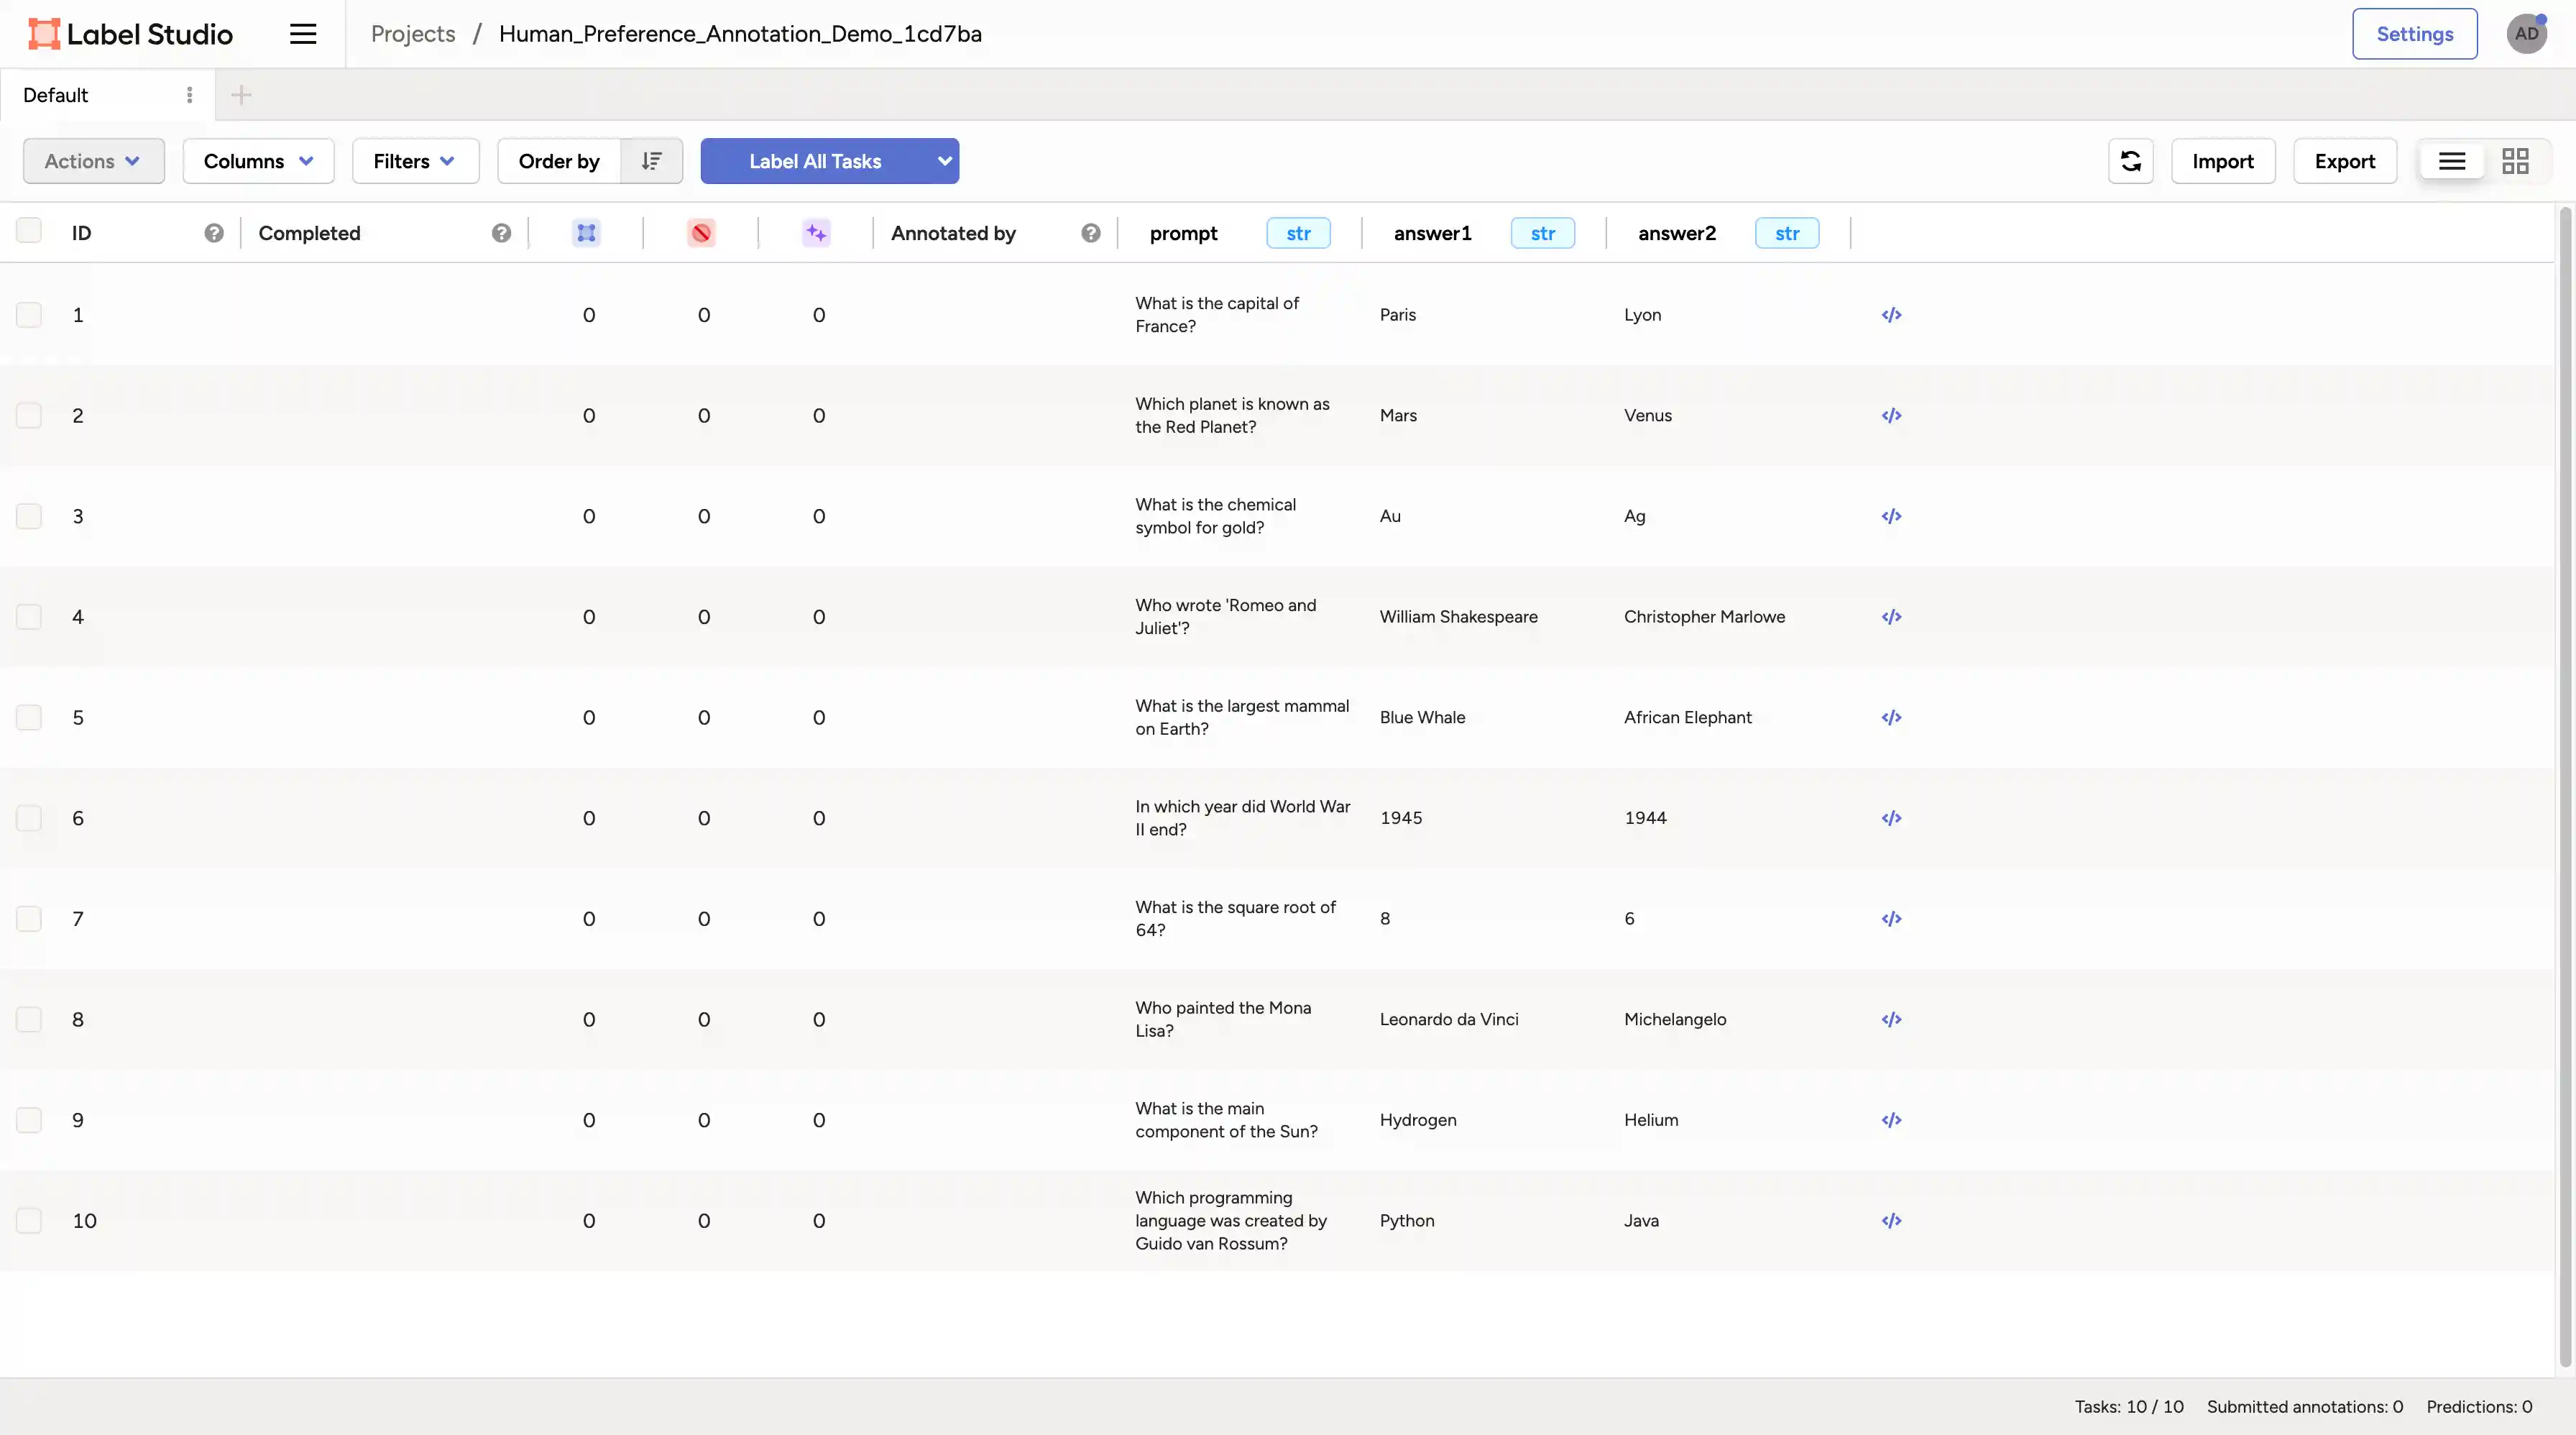Image resolution: width=2576 pixels, height=1435 pixels.
Task: Click the cancelled annotations column icon
Action: point(701,233)
